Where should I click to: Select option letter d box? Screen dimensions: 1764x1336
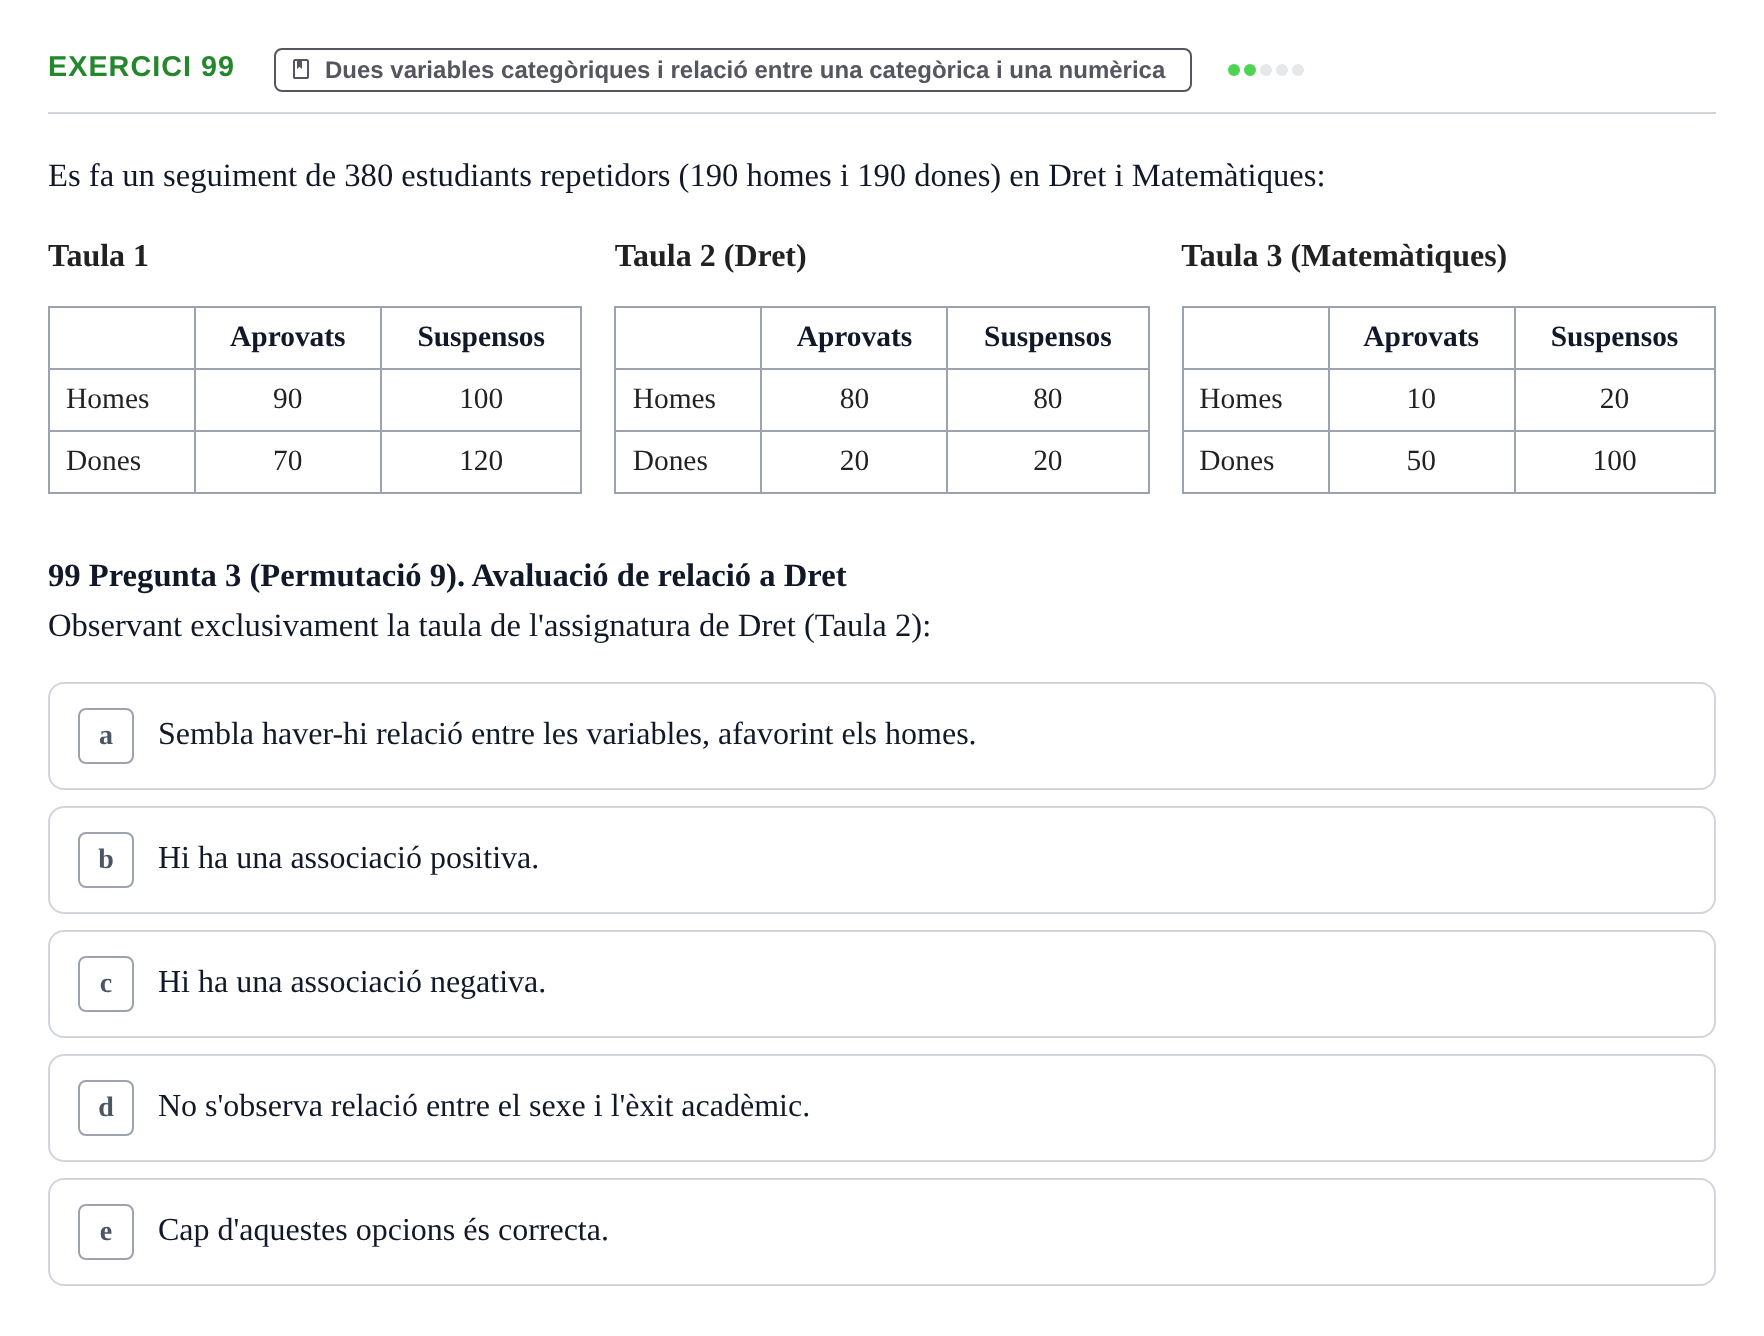[x=106, y=1108]
